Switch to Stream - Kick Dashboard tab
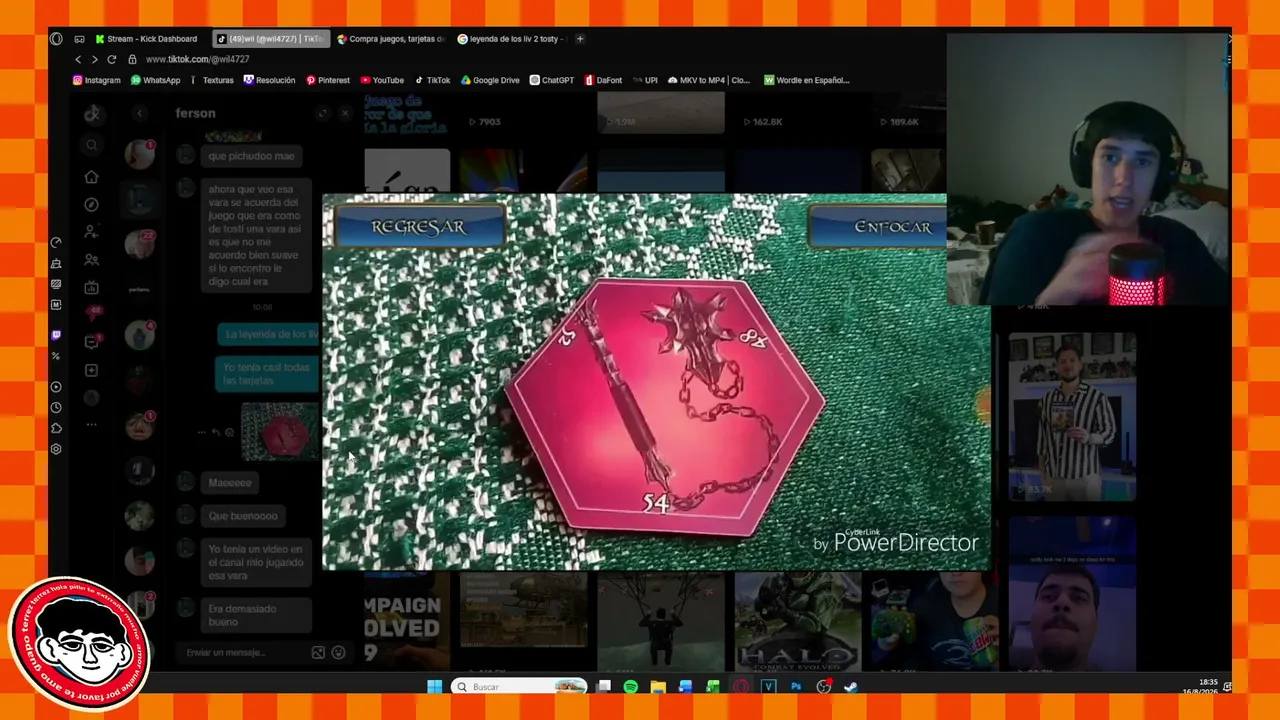Image resolution: width=1280 pixels, height=720 pixels. point(147,39)
